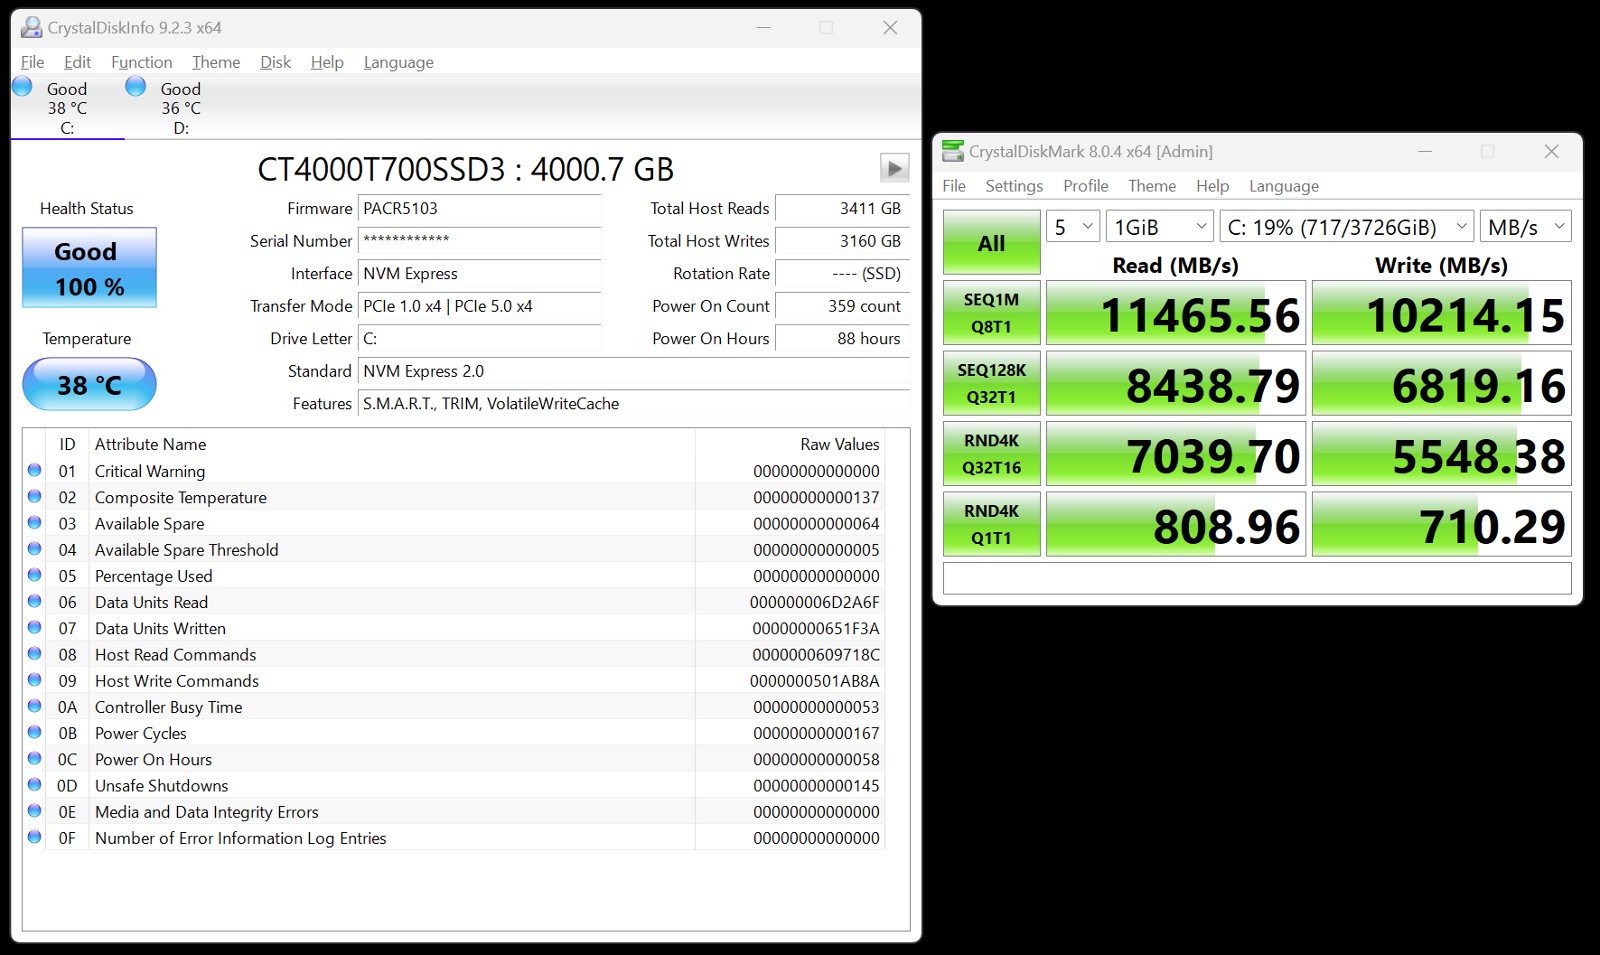
Task: Open target drive dropdown C: 19%
Action: (x=1347, y=227)
